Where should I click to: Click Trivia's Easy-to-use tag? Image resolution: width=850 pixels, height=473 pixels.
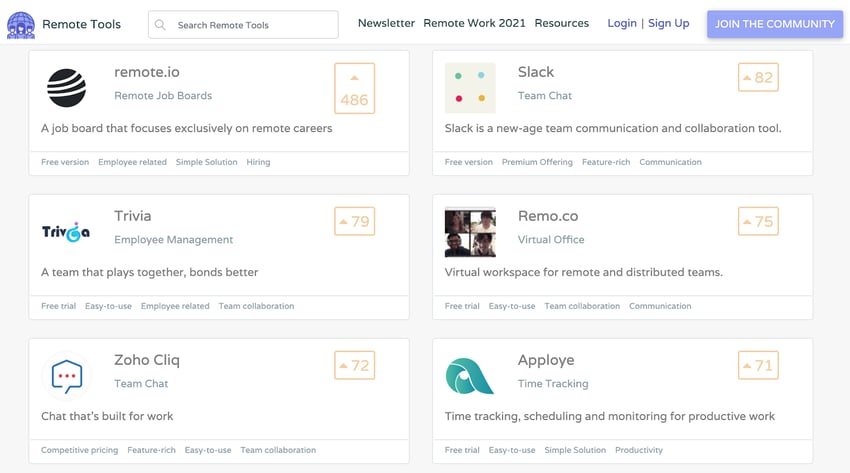click(x=108, y=306)
